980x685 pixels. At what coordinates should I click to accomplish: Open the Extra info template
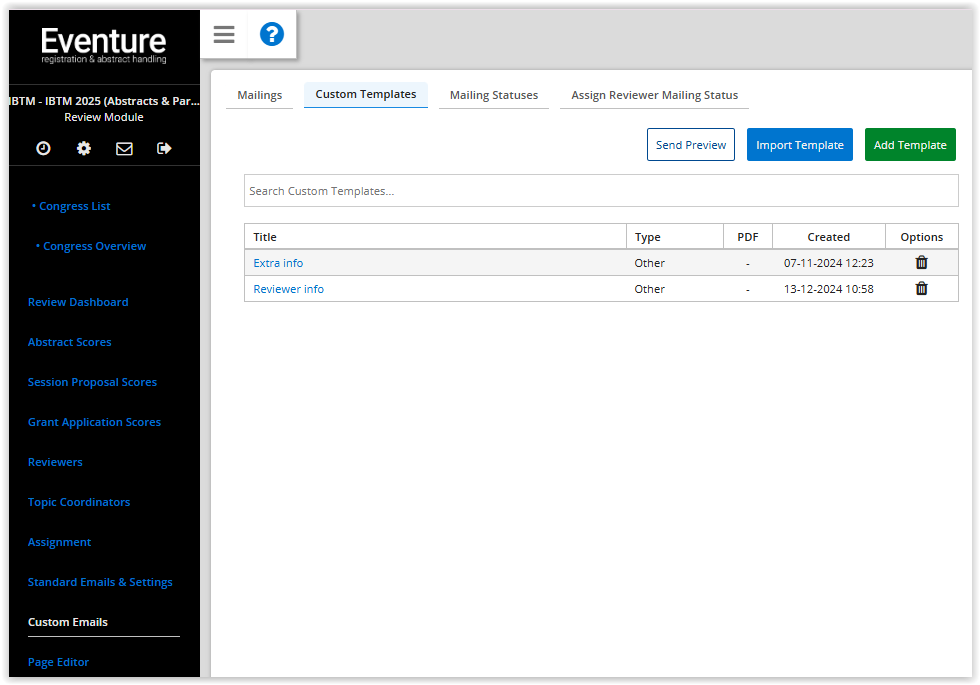pyautogui.click(x=278, y=262)
